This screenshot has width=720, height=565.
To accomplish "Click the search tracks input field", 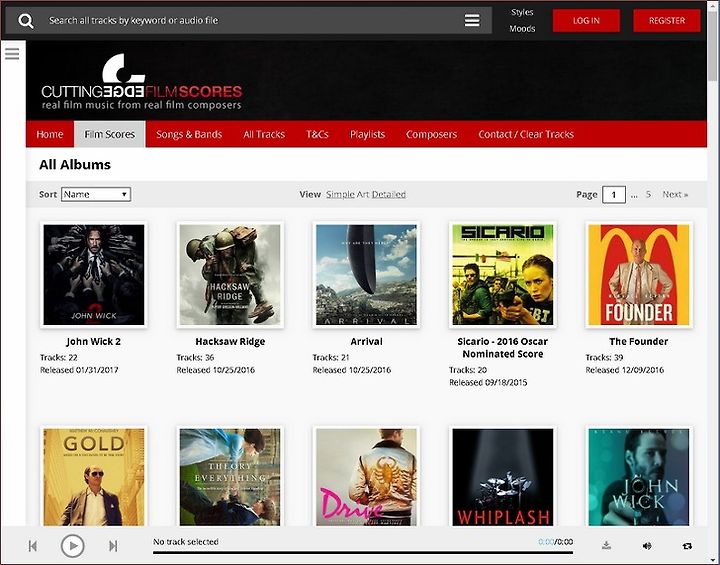I will coord(250,20).
